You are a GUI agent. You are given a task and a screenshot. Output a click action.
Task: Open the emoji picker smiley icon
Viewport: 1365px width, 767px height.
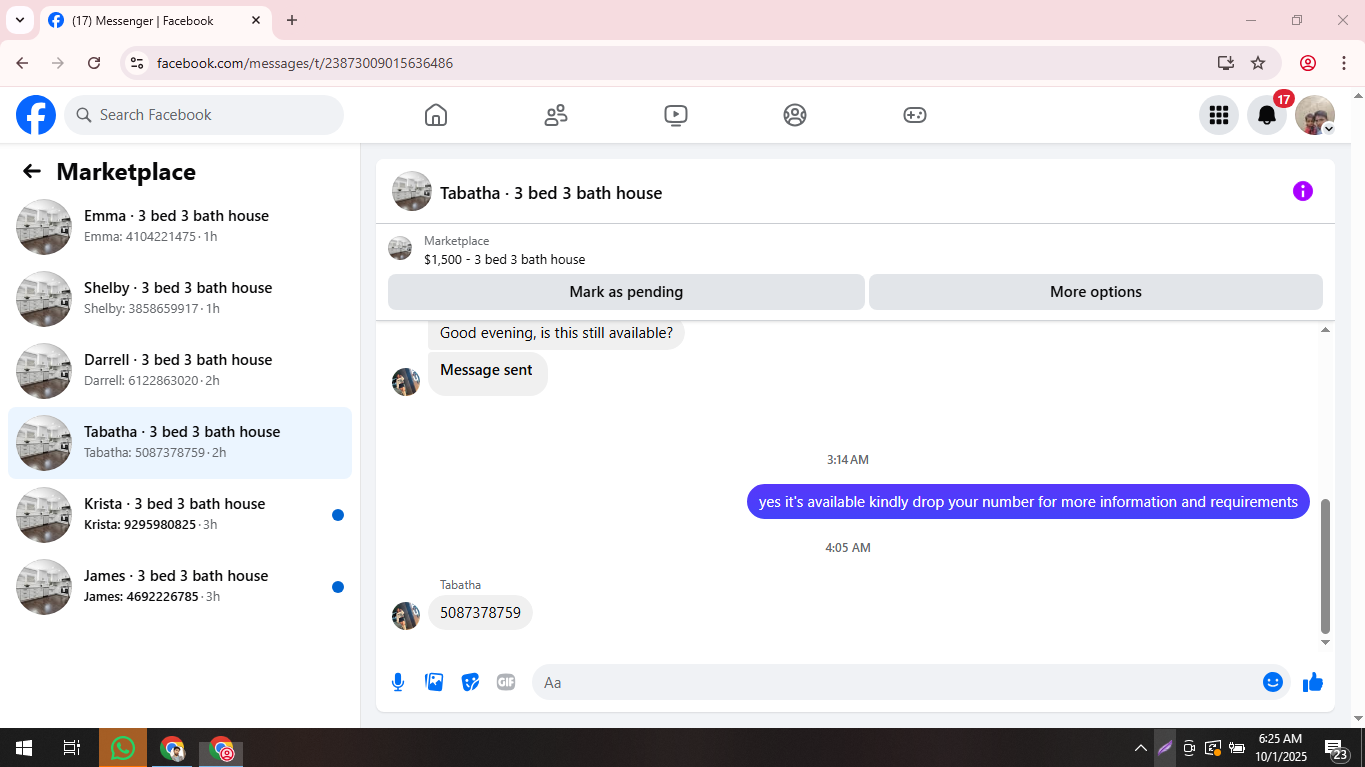[x=1273, y=682]
